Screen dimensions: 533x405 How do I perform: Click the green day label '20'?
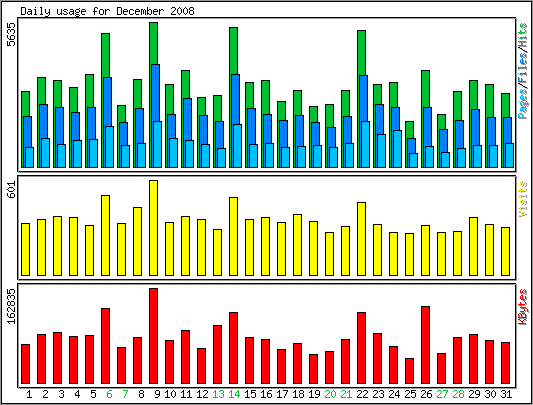(330, 394)
